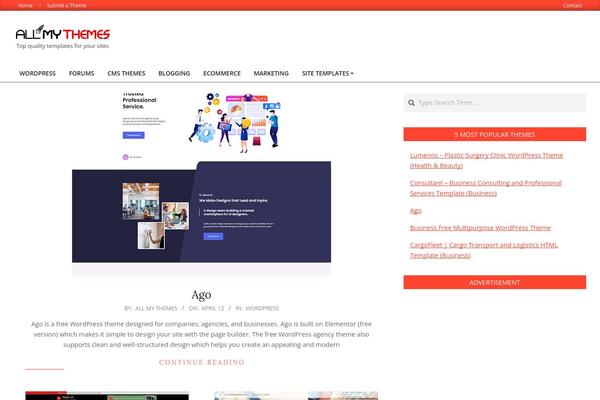Open the WordPress category in post meta
This screenshot has height=400, width=600.
click(x=262, y=308)
